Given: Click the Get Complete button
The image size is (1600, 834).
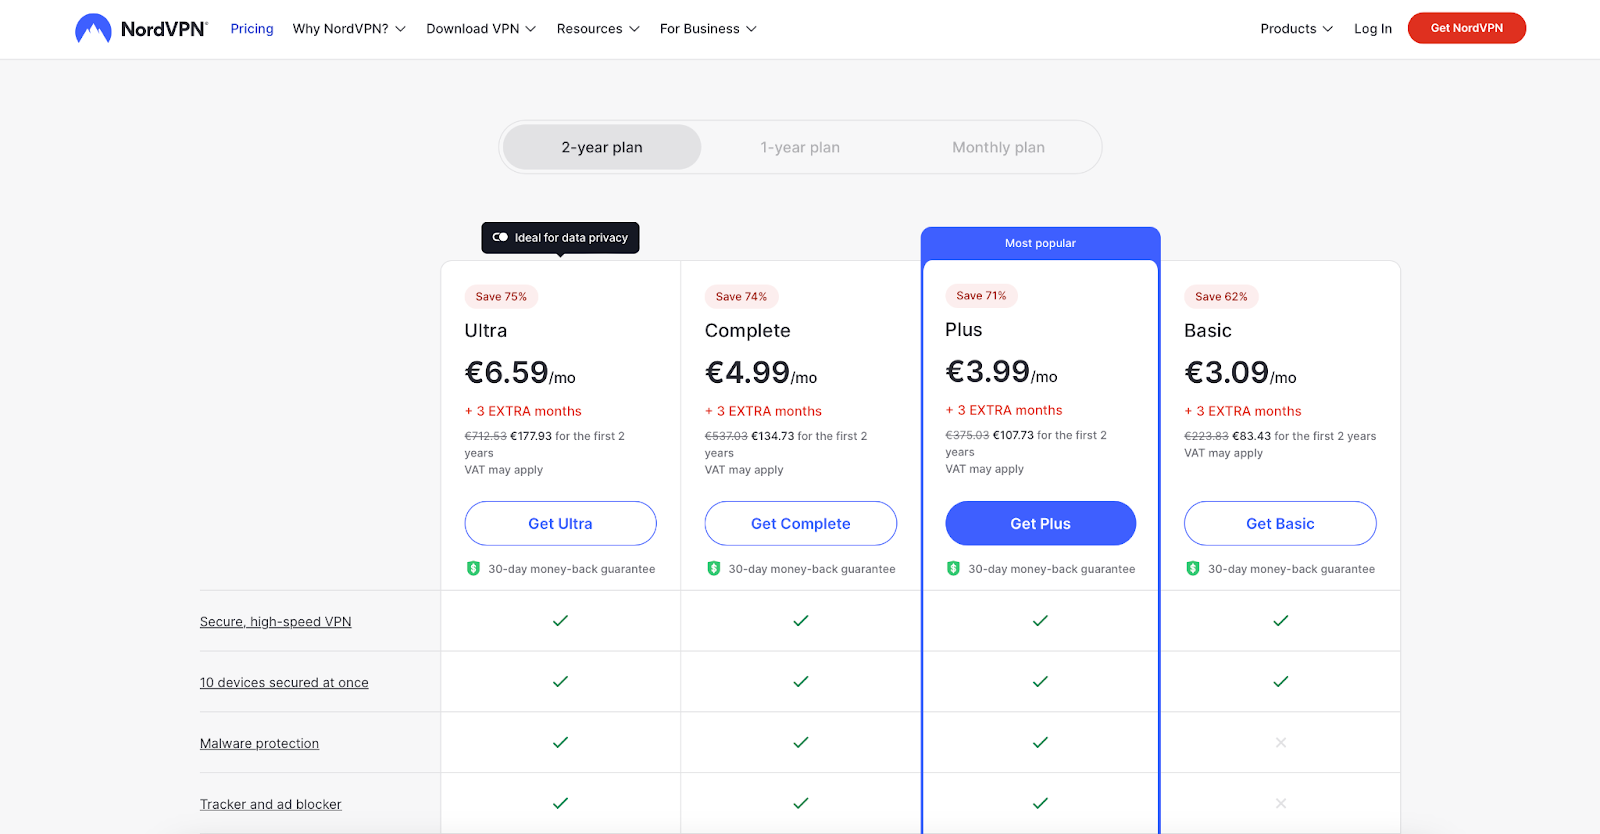Looking at the screenshot, I should [801, 523].
